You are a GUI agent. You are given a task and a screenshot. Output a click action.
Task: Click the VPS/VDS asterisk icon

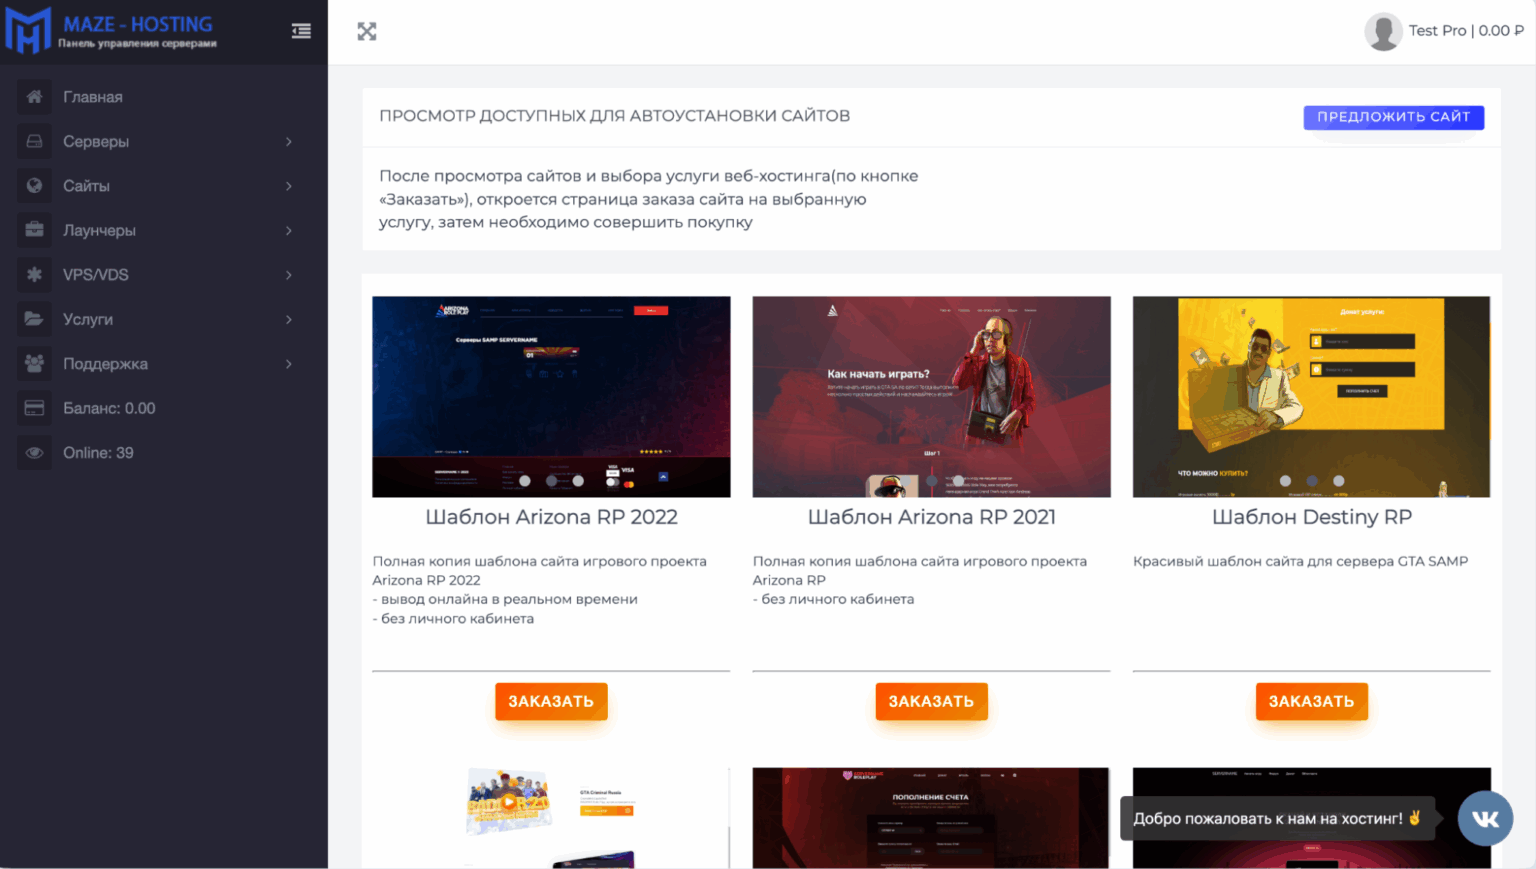click(34, 274)
